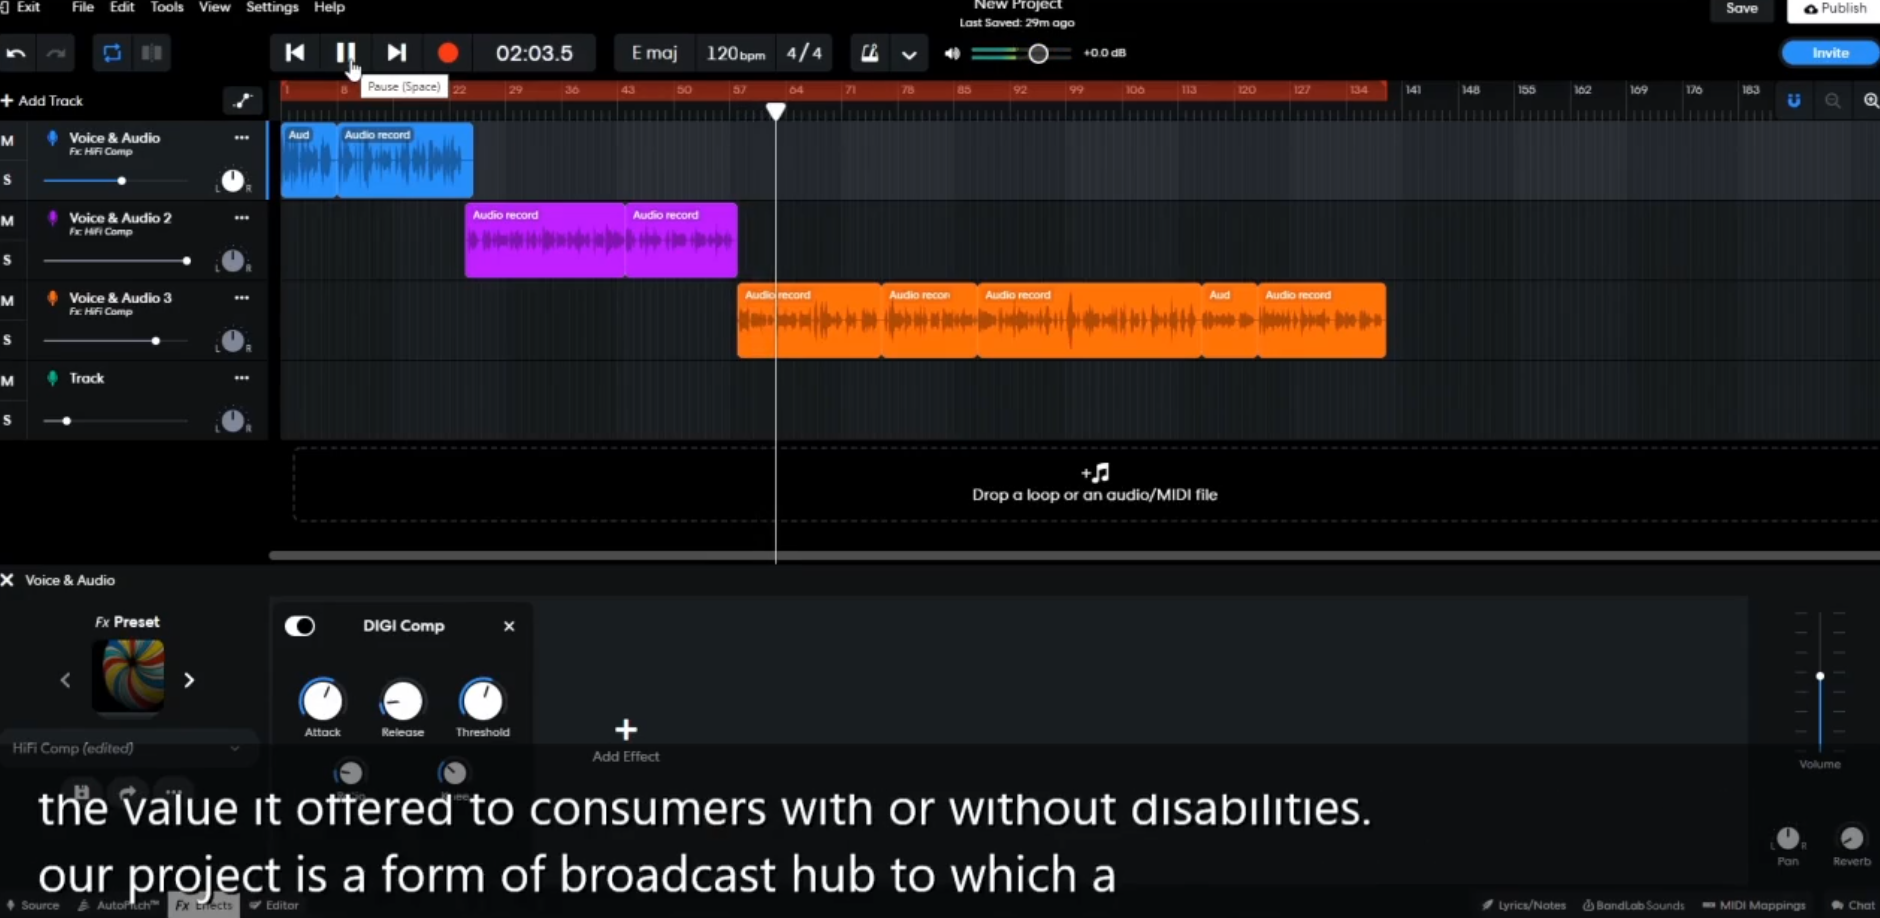Click the pan knob on Voice & Audio 2

point(232,260)
